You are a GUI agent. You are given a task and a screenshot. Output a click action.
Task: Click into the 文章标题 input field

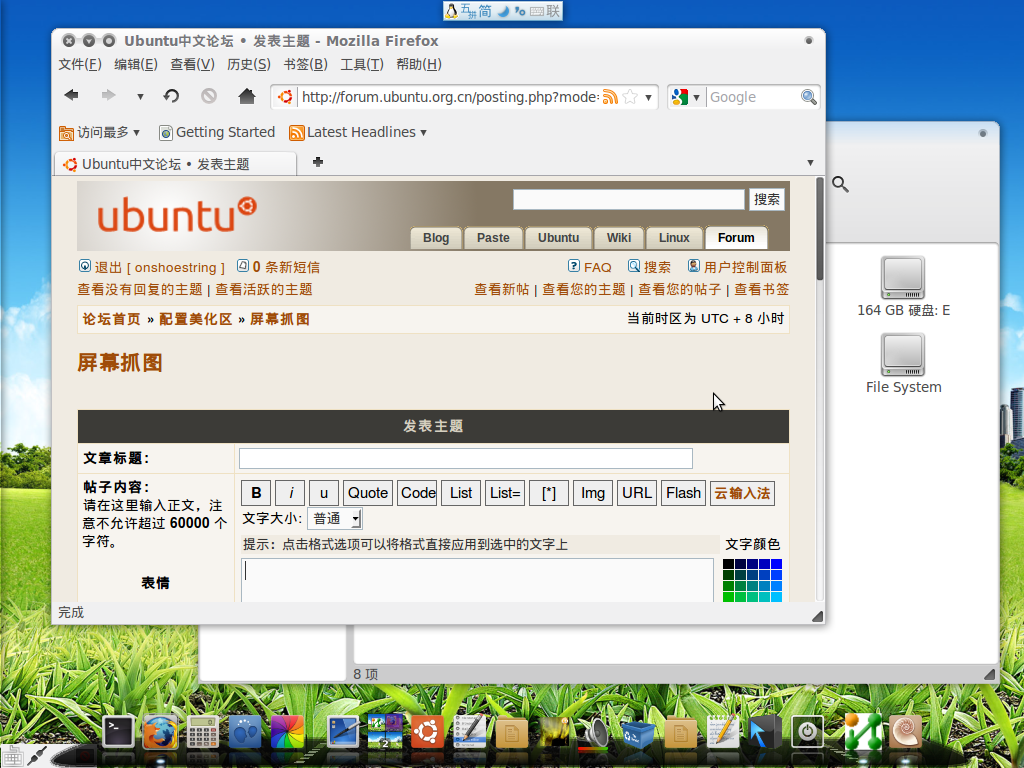tap(465, 458)
